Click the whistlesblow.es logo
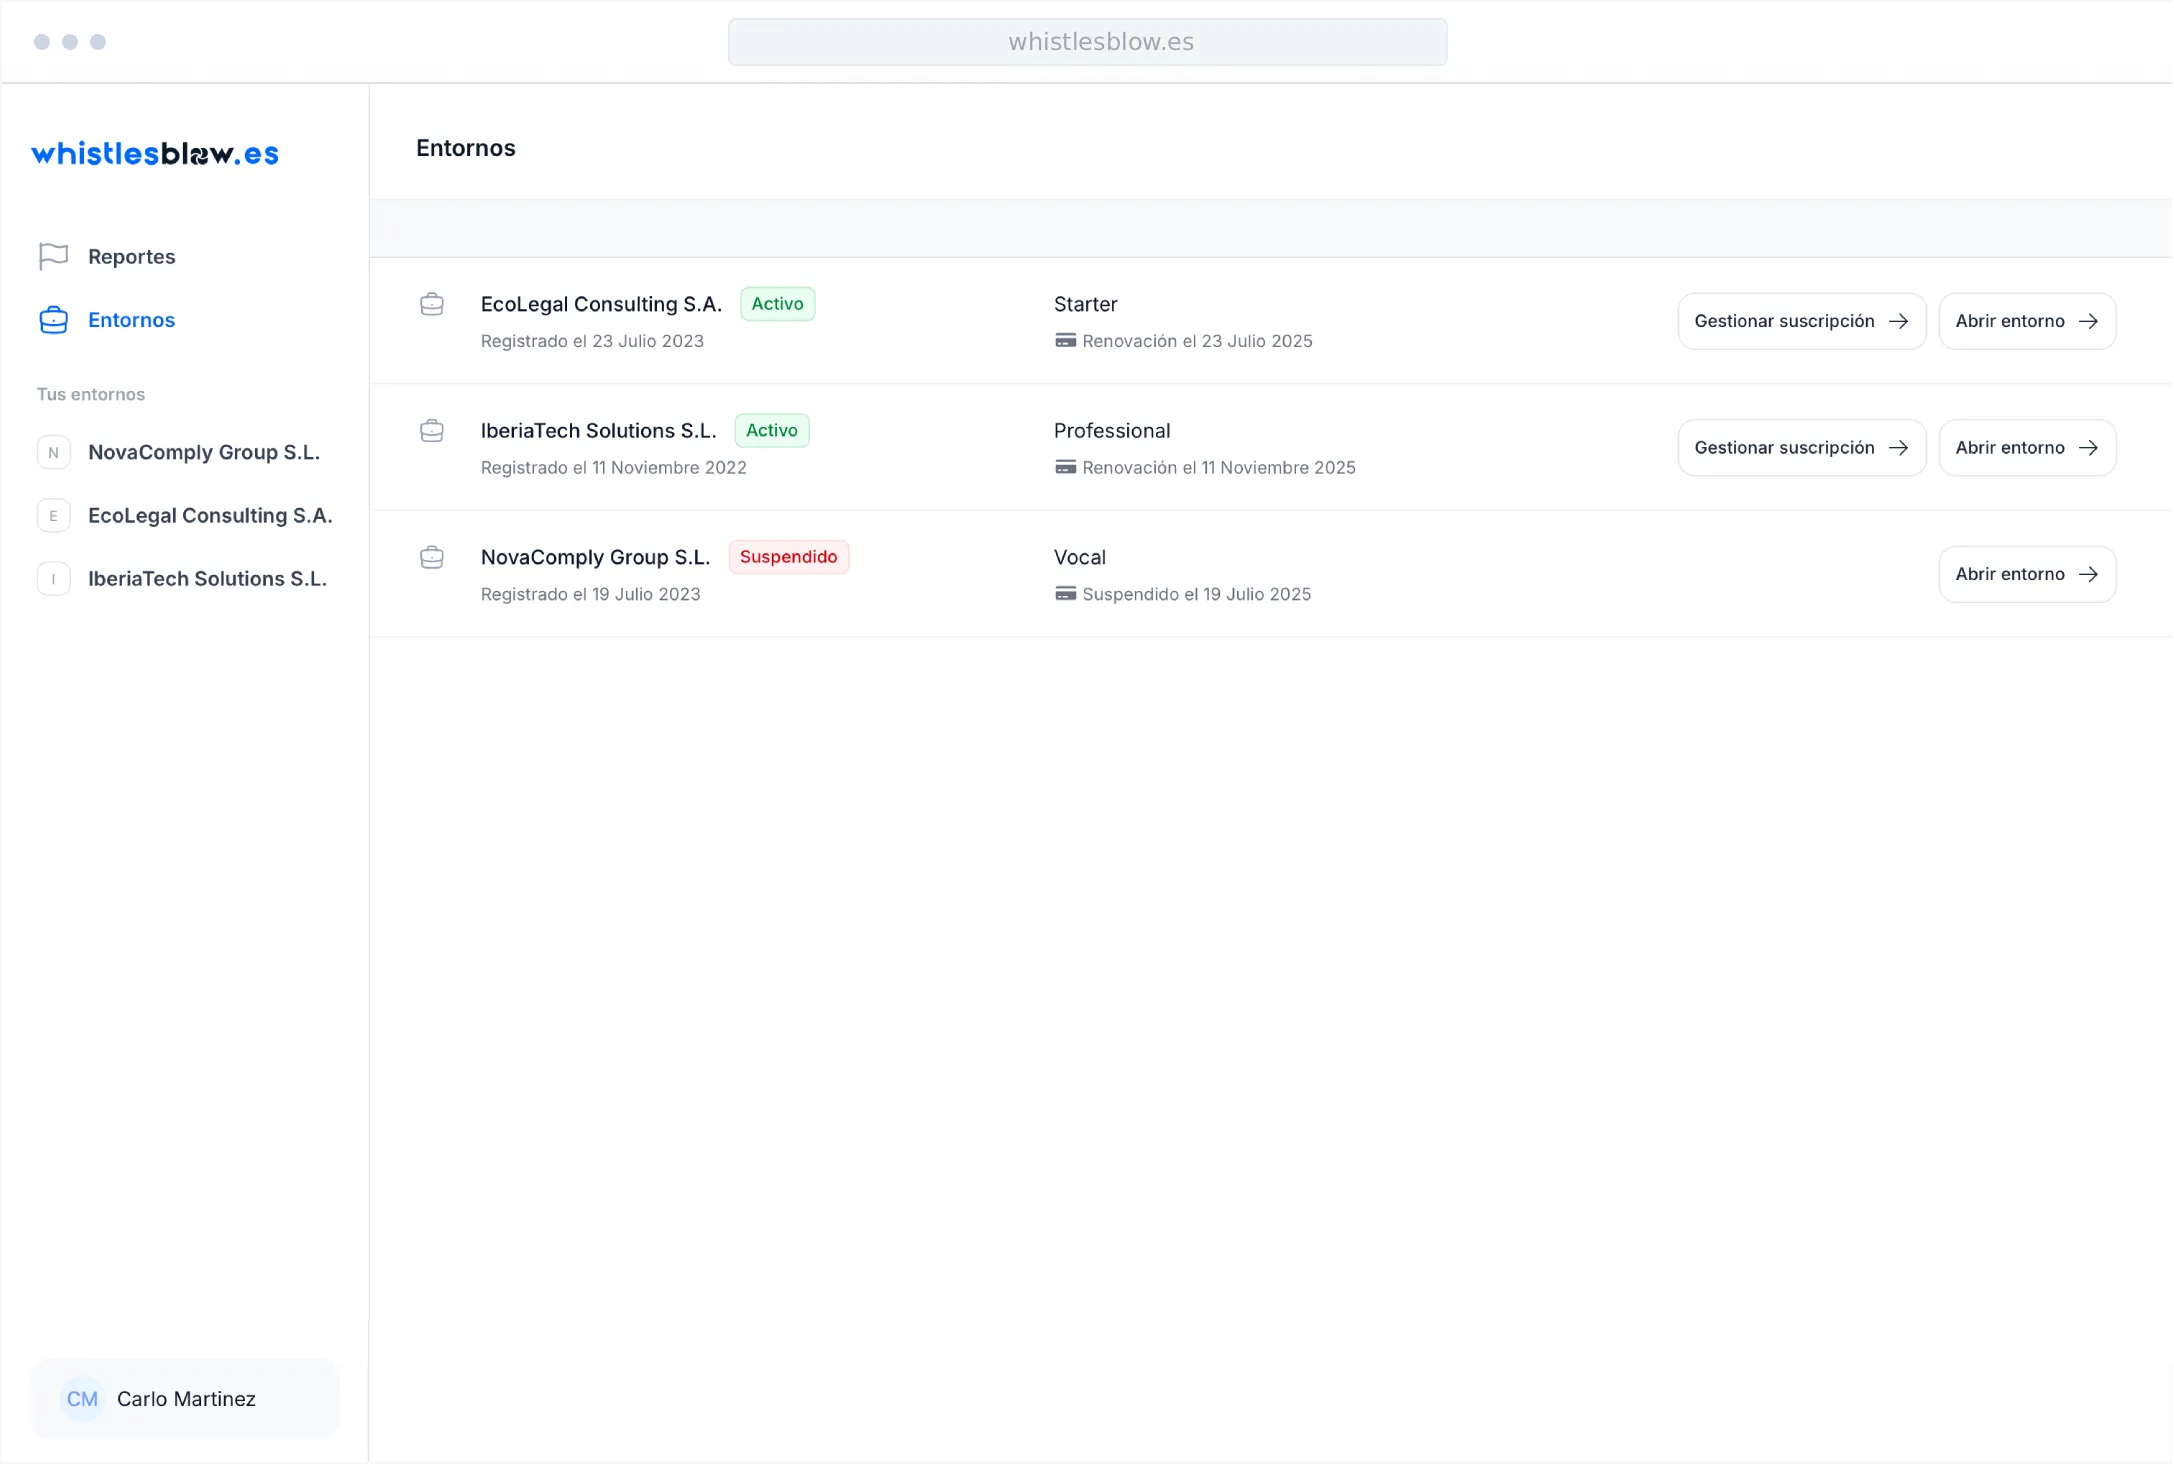Viewport: 2174px width, 1464px height. (155, 154)
